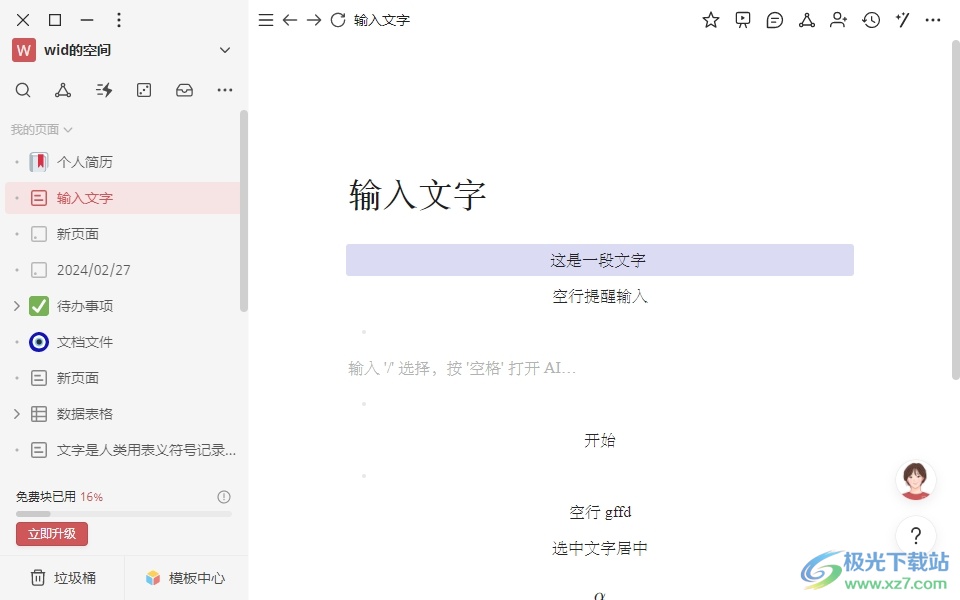Expand the workspace switcher chevron
Image resolution: width=960 pixels, height=600 pixels.
tap(225, 50)
